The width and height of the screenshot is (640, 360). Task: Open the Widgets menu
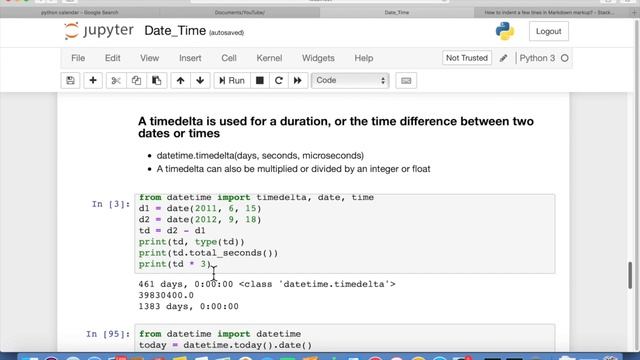pyautogui.click(x=318, y=58)
